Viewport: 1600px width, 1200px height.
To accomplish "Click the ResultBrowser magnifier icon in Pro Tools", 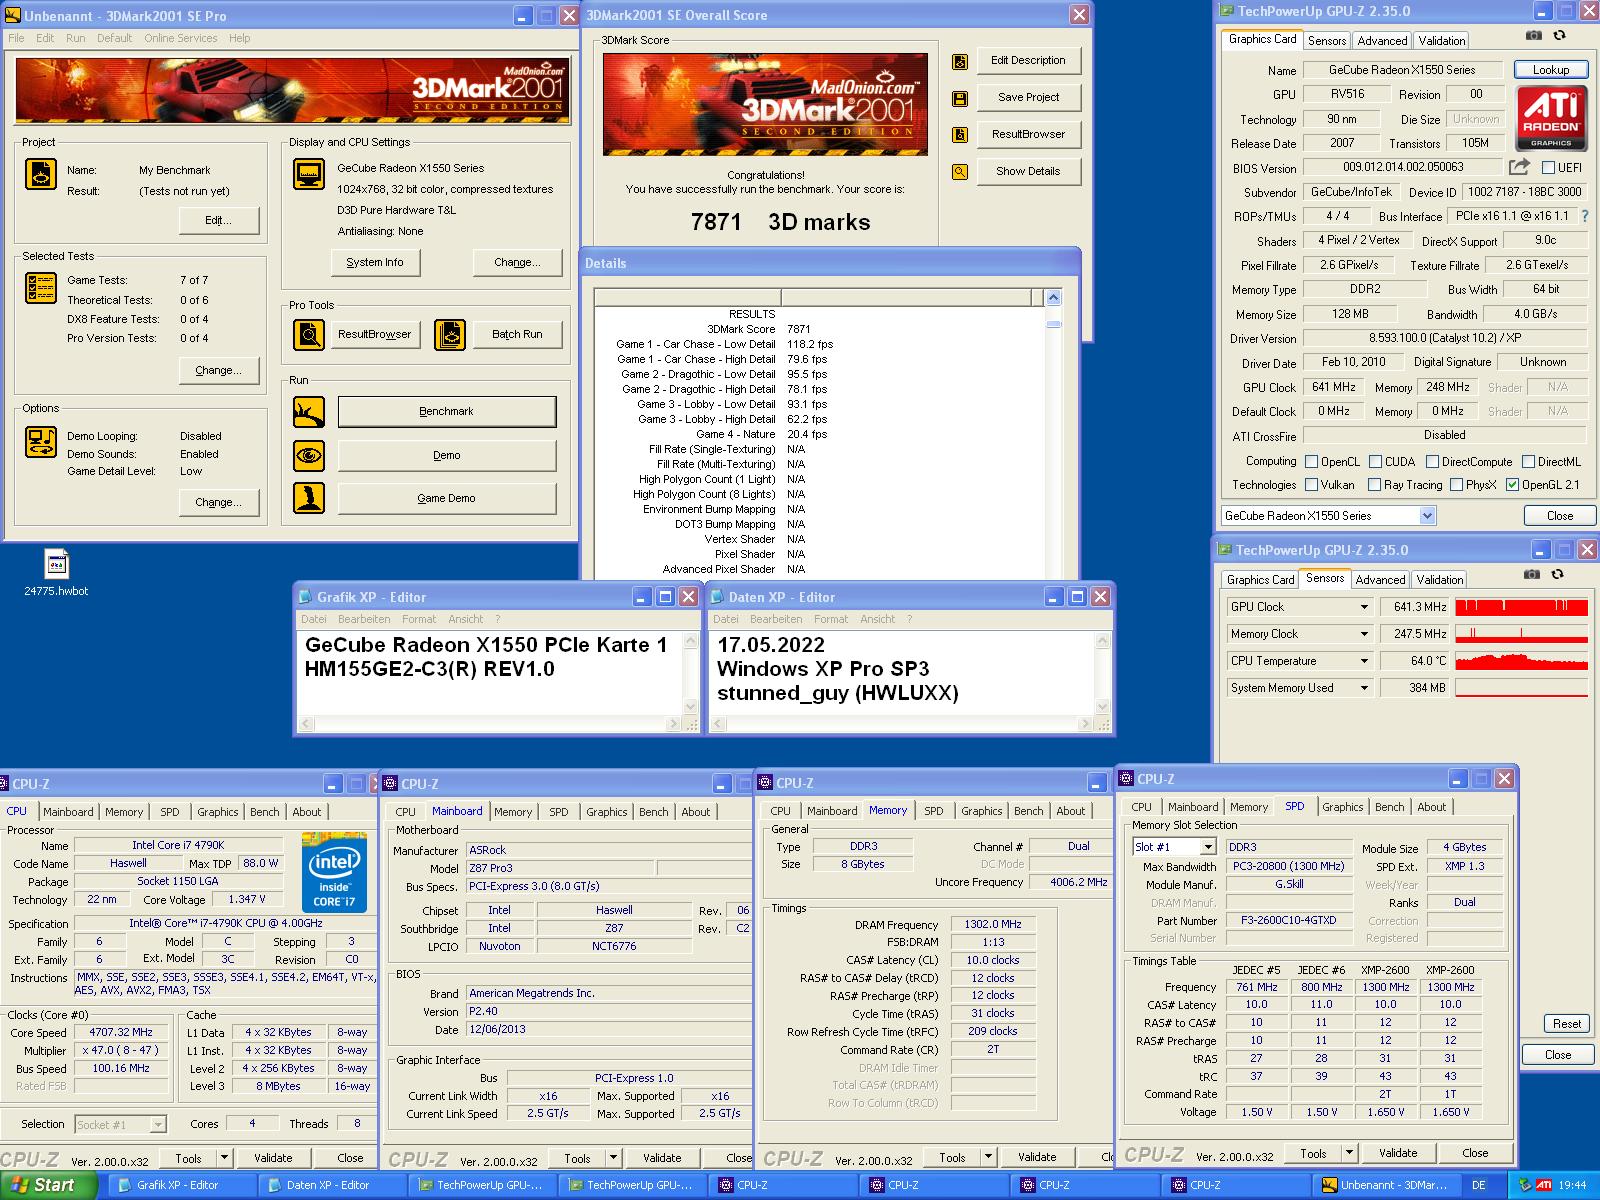I will [309, 334].
